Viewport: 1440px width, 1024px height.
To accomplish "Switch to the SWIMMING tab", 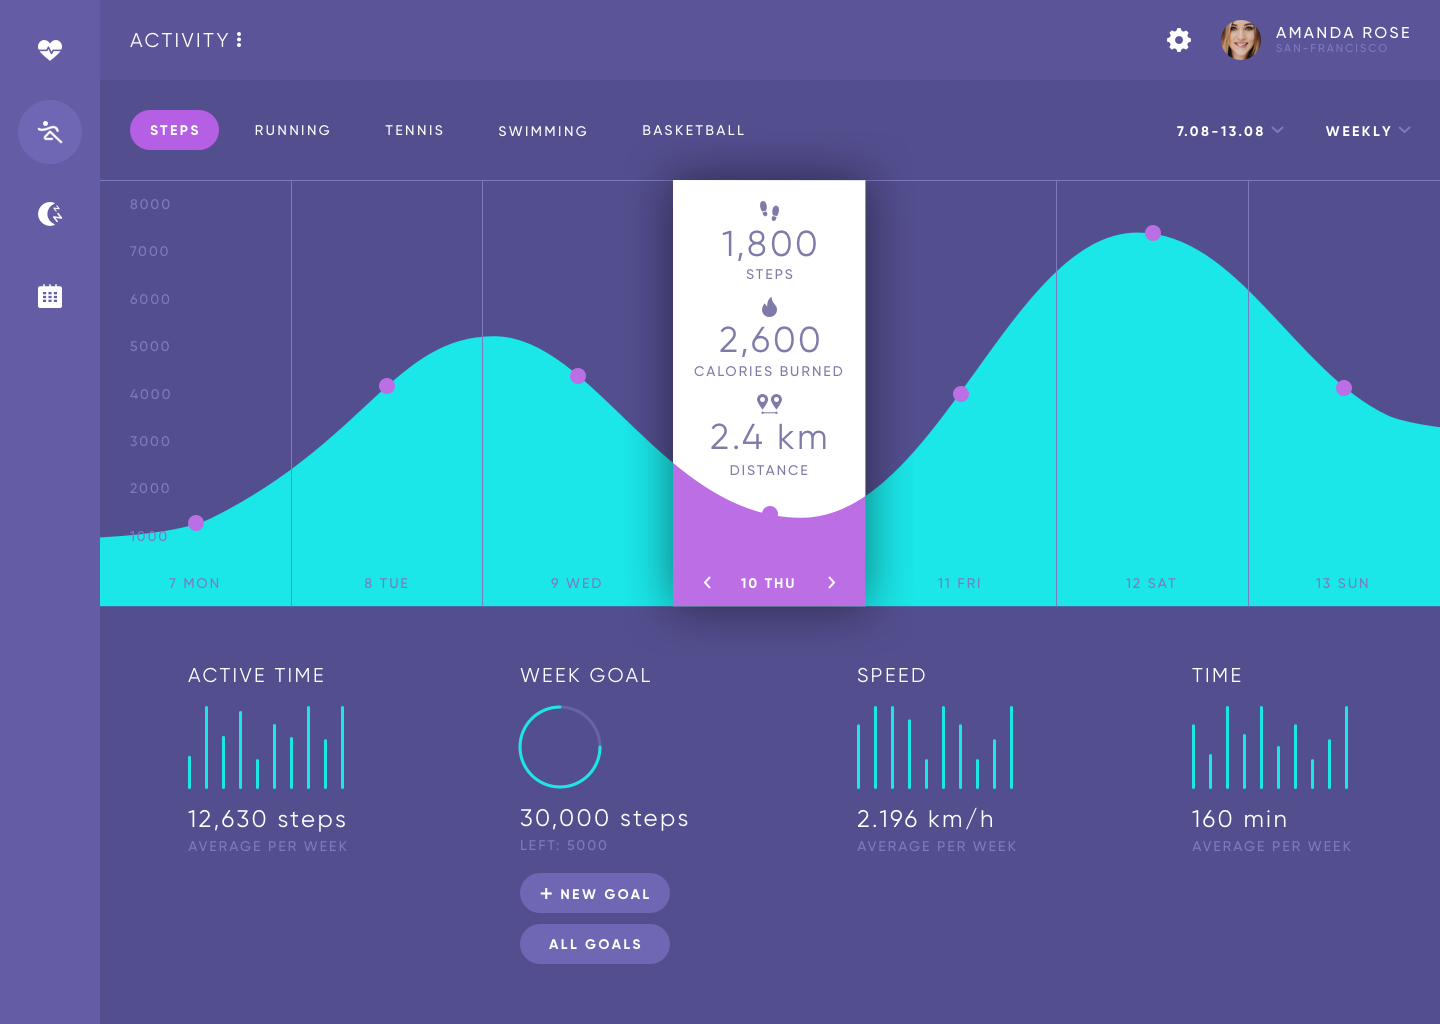I will [543, 131].
